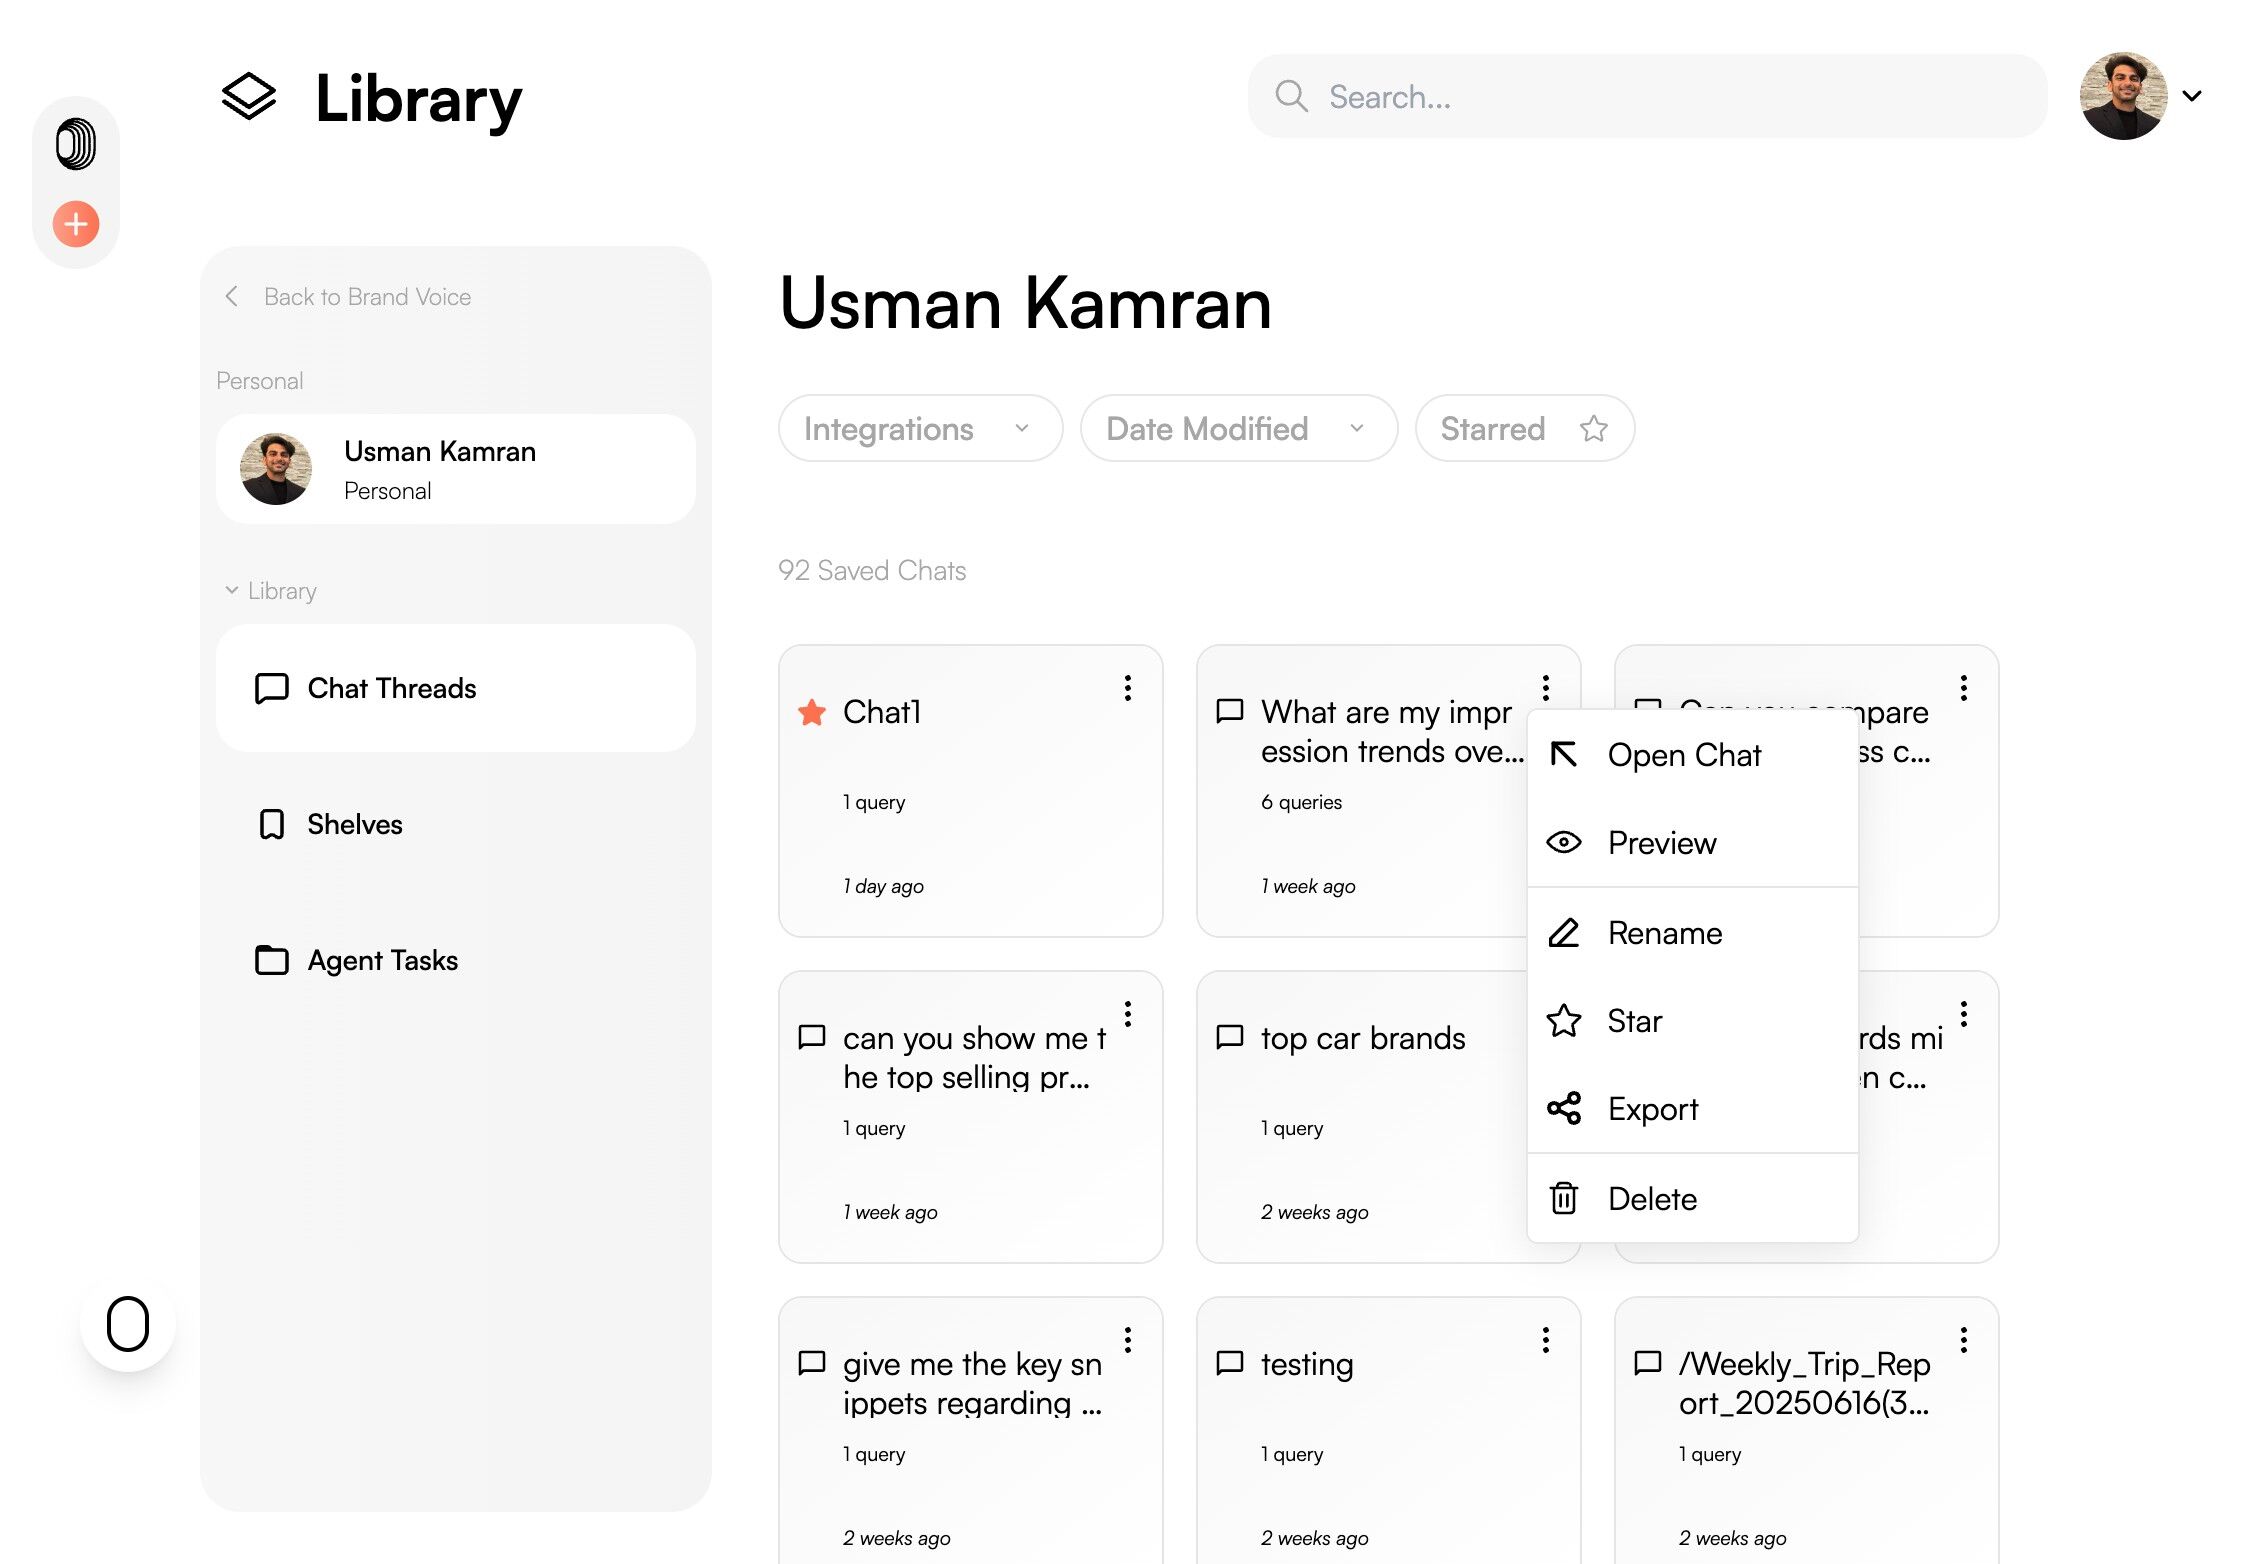Screen dimensions: 2248x1564
Task: Click the floating oval assistant button
Action: pos(128,1323)
